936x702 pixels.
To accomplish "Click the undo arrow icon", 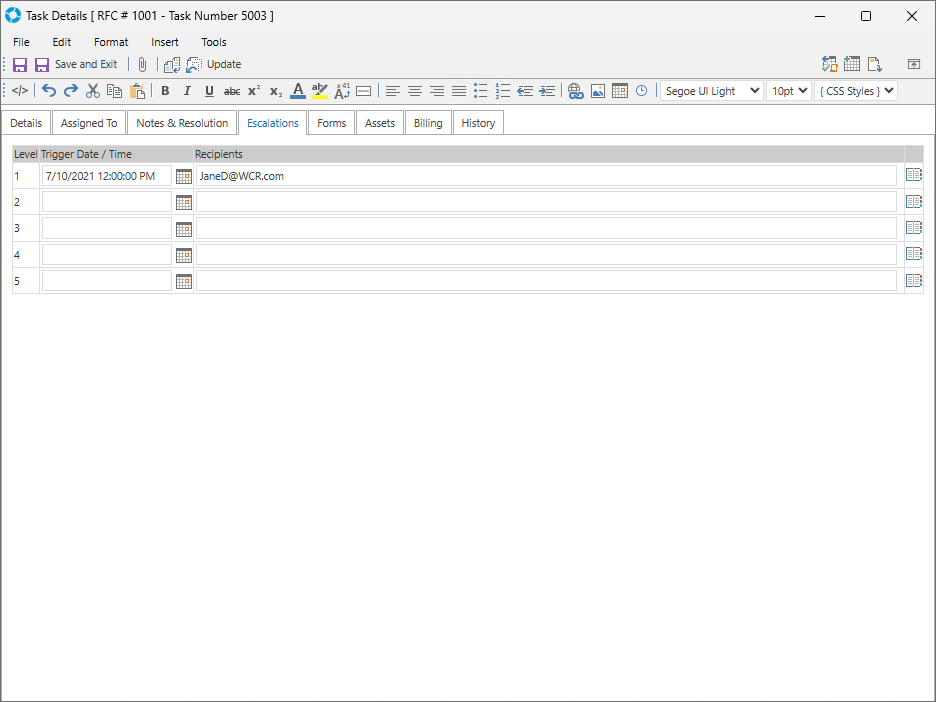I will [x=48, y=91].
